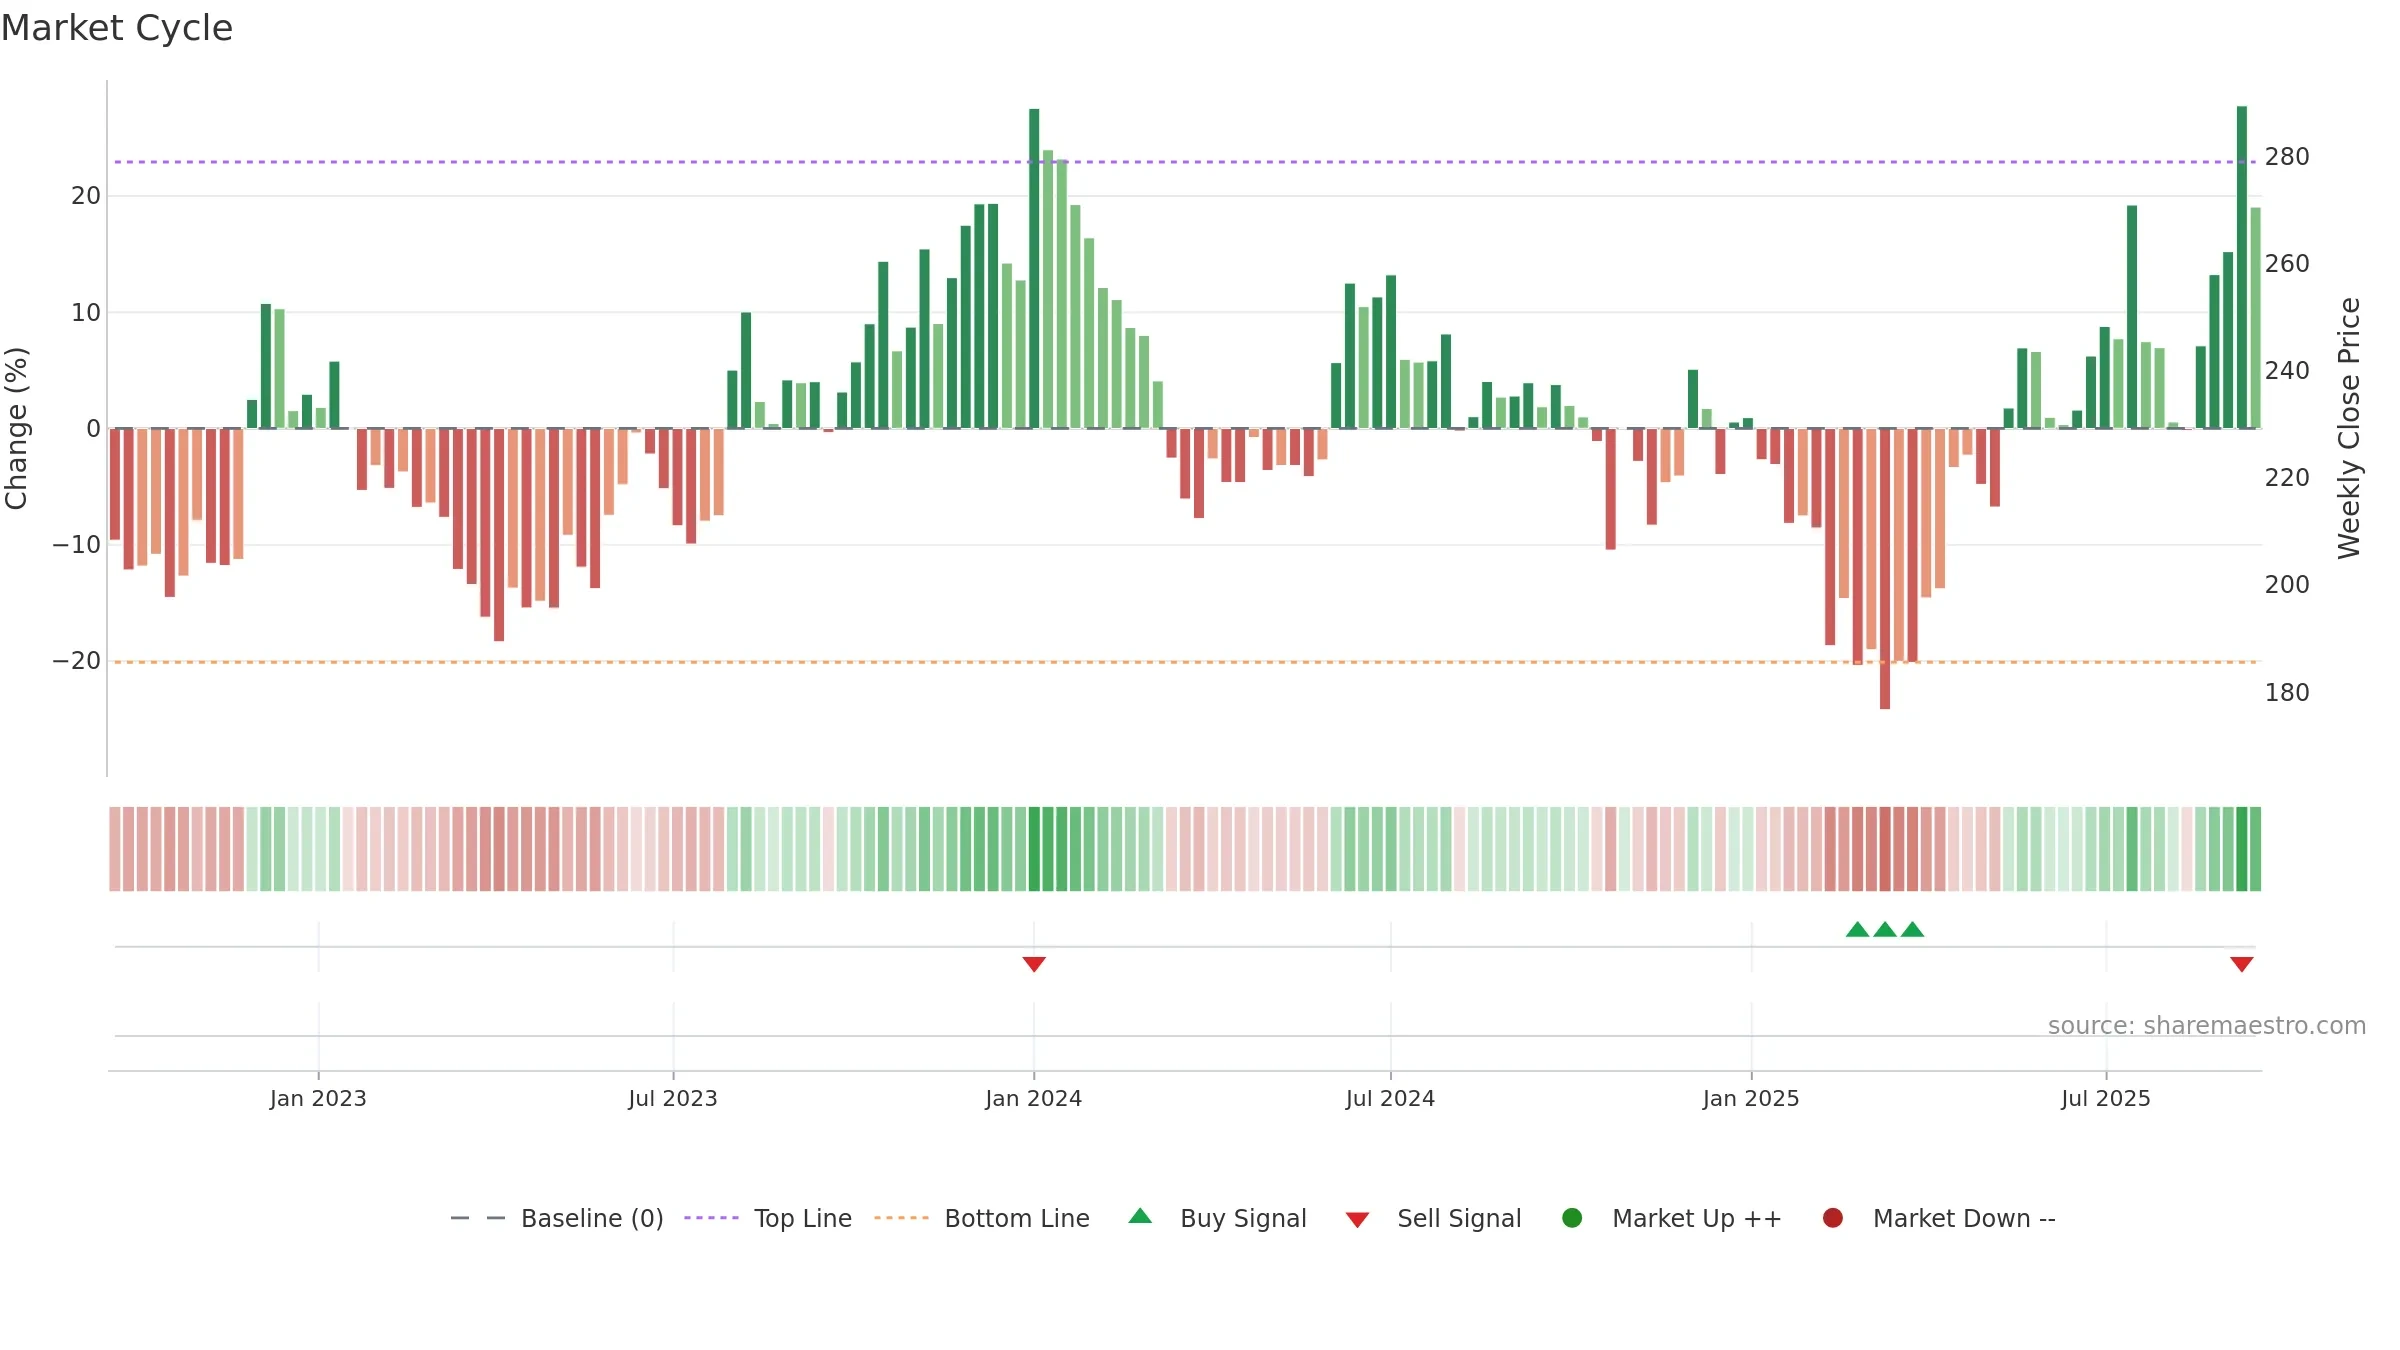Image resolution: width=2400 pixels, height=1350 pixels.
Task: Click the darkest green heatmap cell at Jan 2024
Action: click(1034, 849)
